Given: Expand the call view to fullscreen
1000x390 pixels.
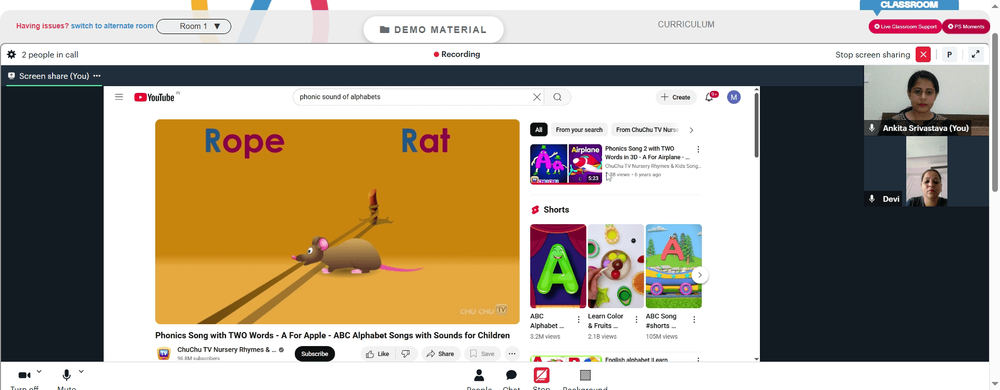Looking at the screenshot, I should point(976,54).
